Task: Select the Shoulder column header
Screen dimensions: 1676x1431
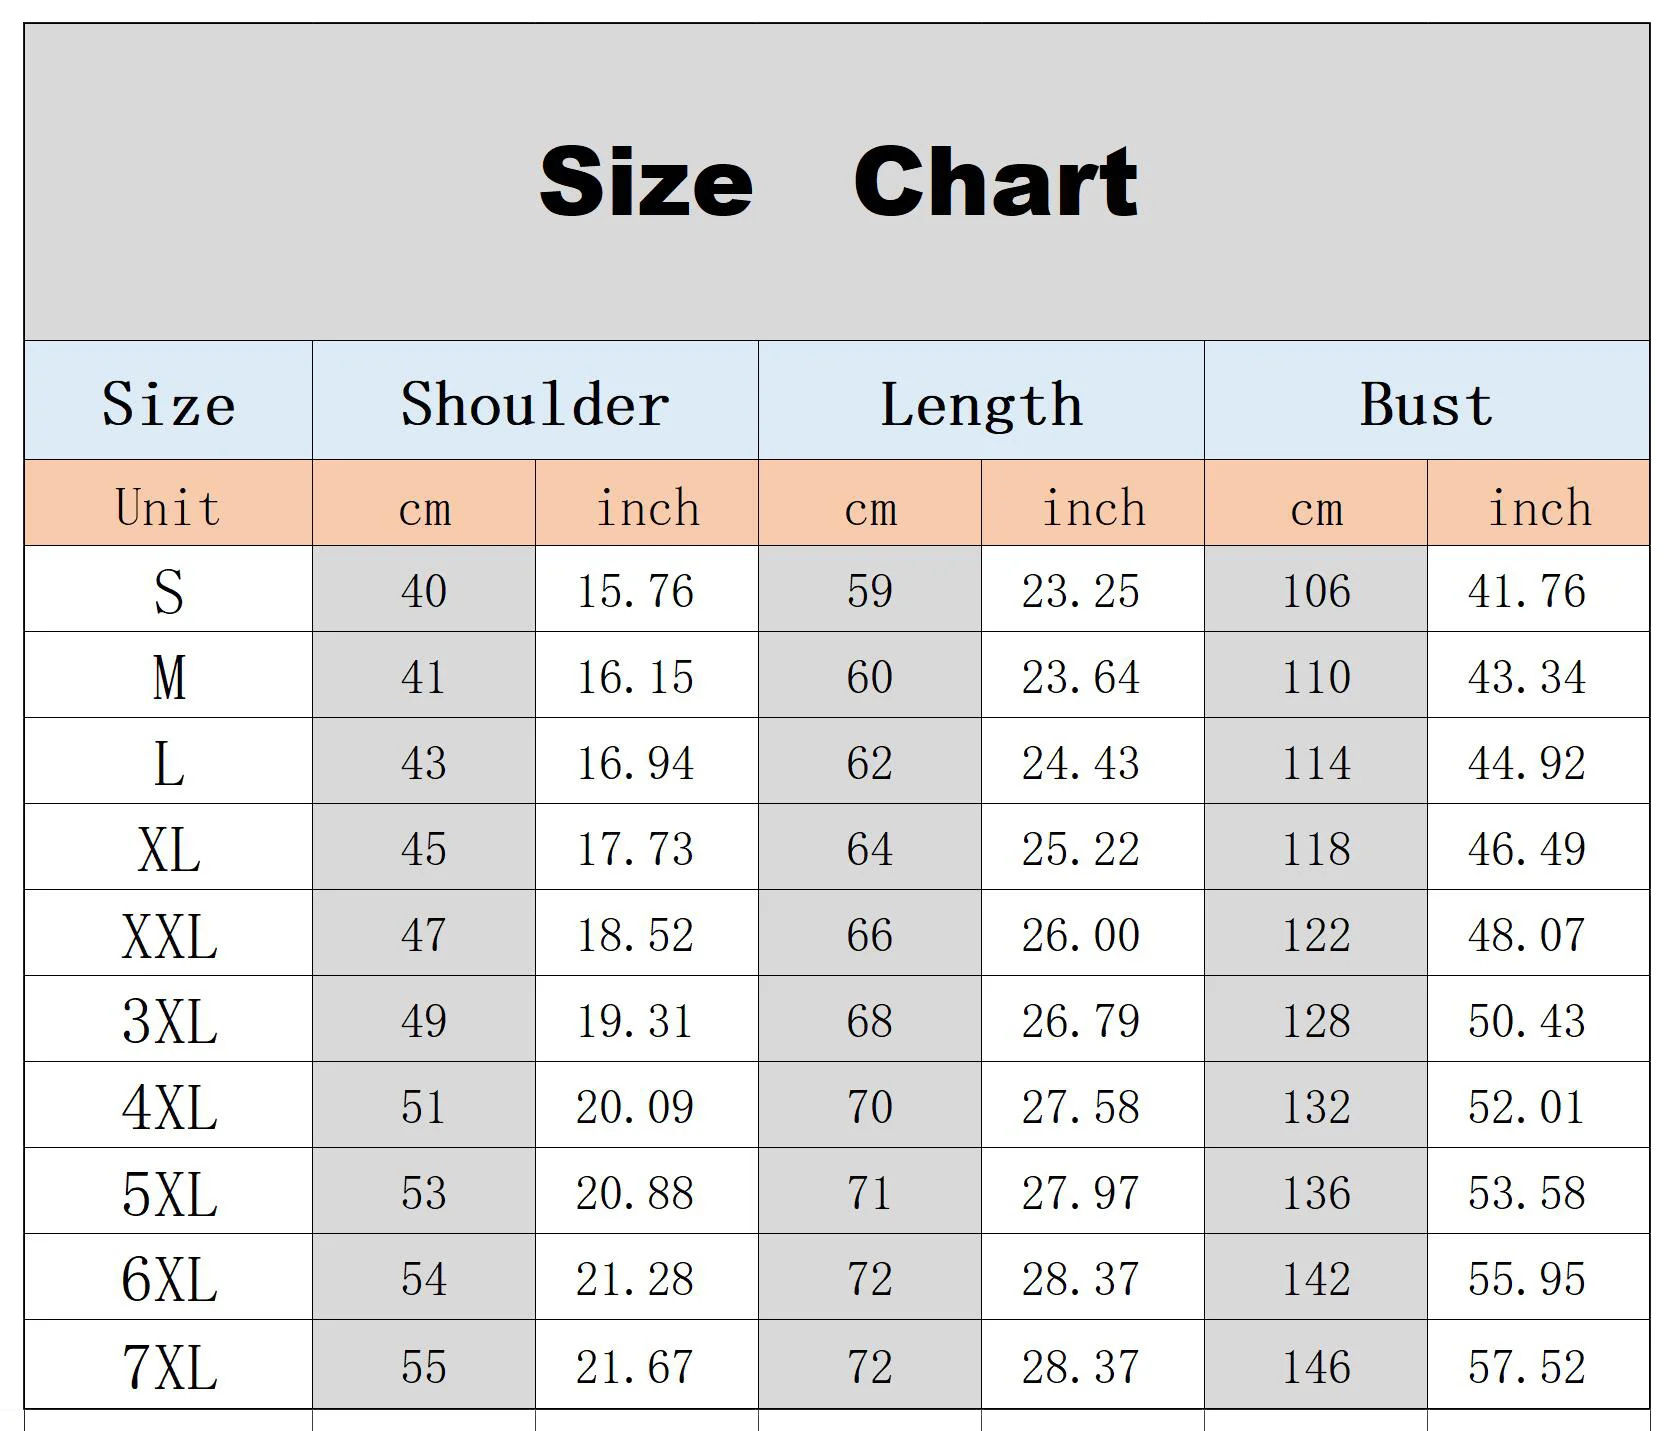Action: pos(535,404)
